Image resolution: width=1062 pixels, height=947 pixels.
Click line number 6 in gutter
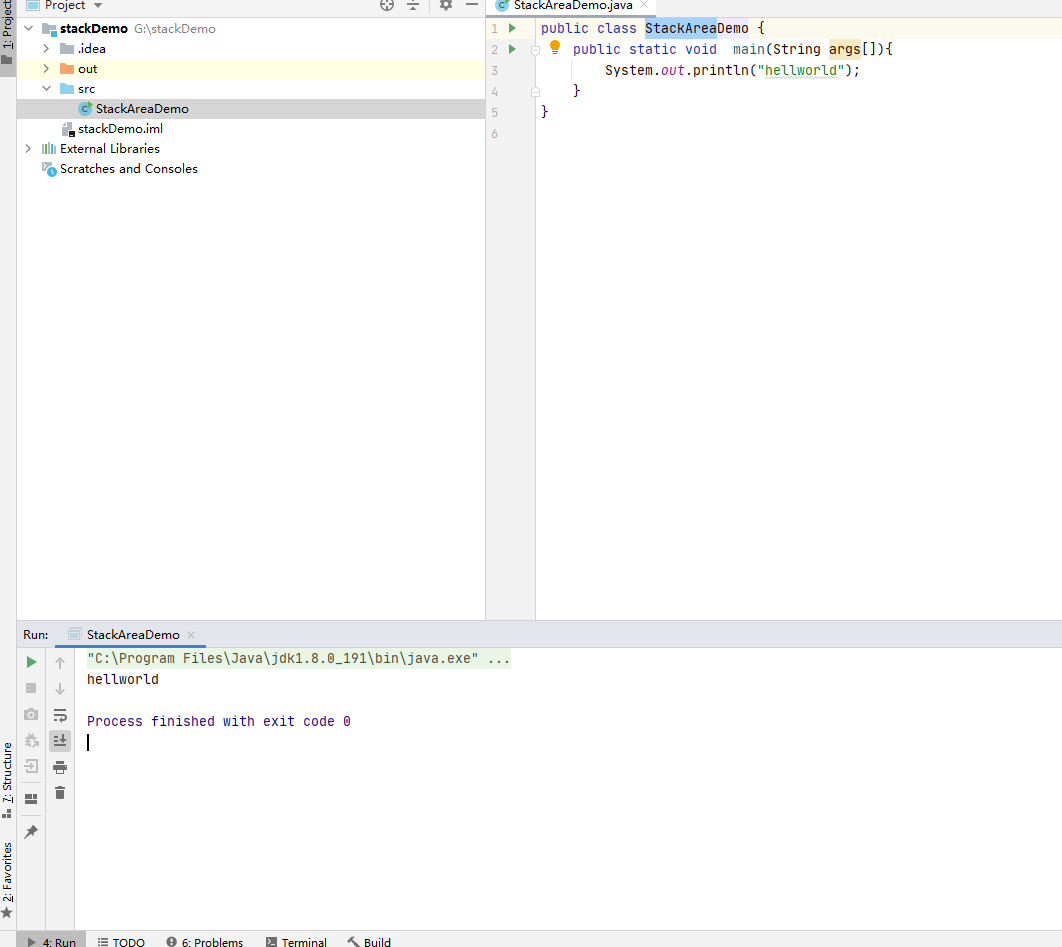point(494,134)
